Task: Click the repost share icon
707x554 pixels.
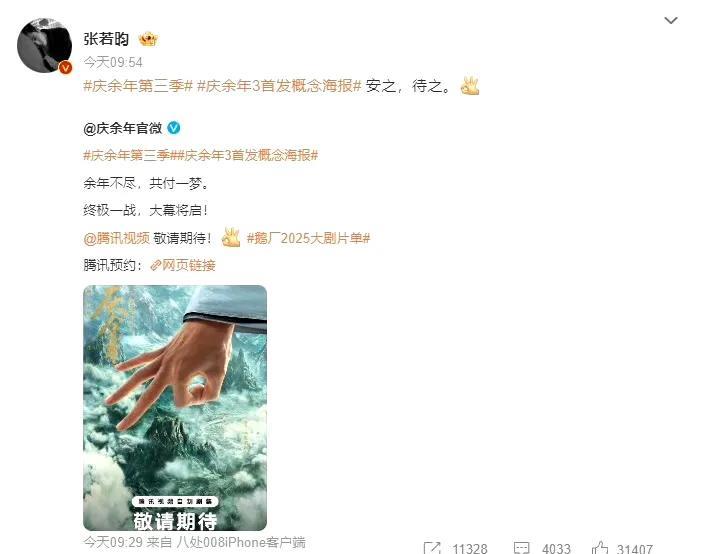Action: pos(432,548)
